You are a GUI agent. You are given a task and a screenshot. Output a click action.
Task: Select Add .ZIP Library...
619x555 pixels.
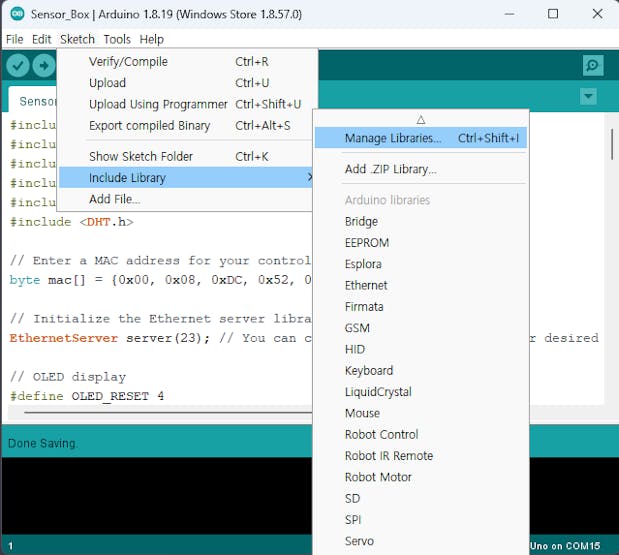click(421, 169)
